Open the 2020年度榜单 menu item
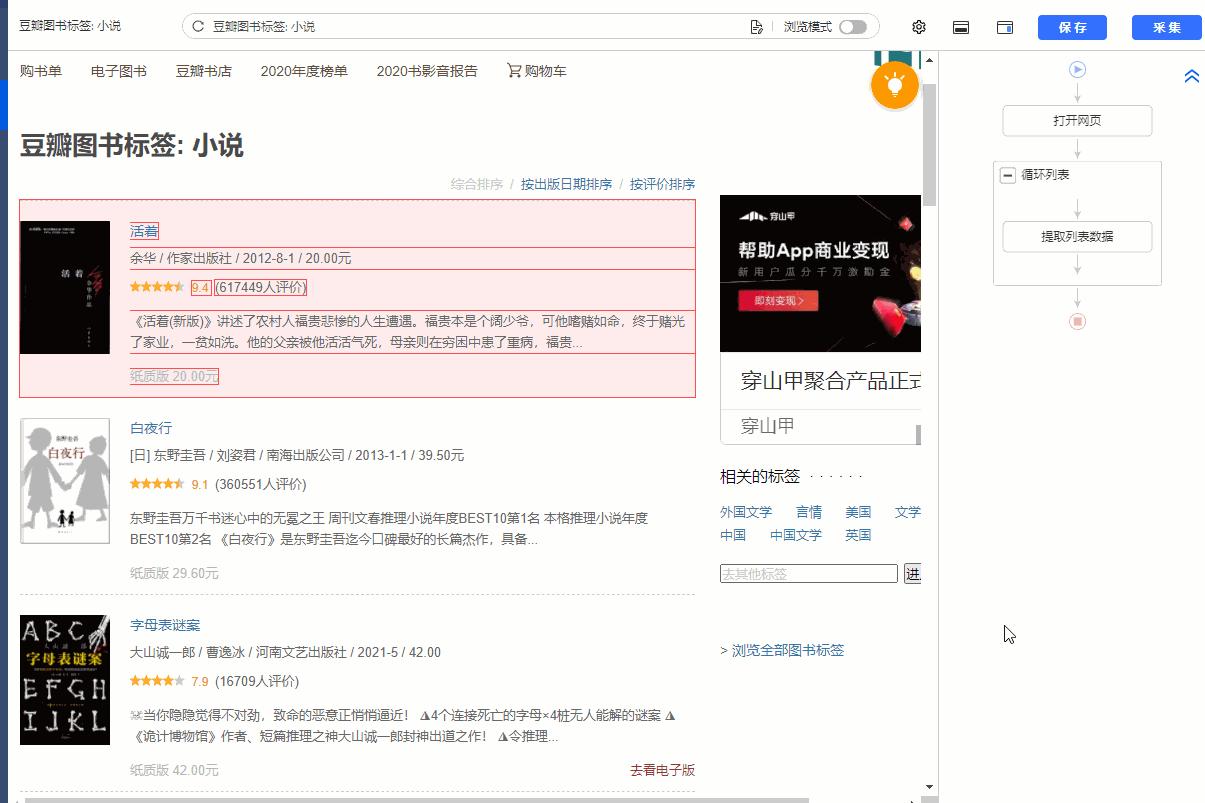The height and width of the screenshot is (803, 1205). (304, 71)
